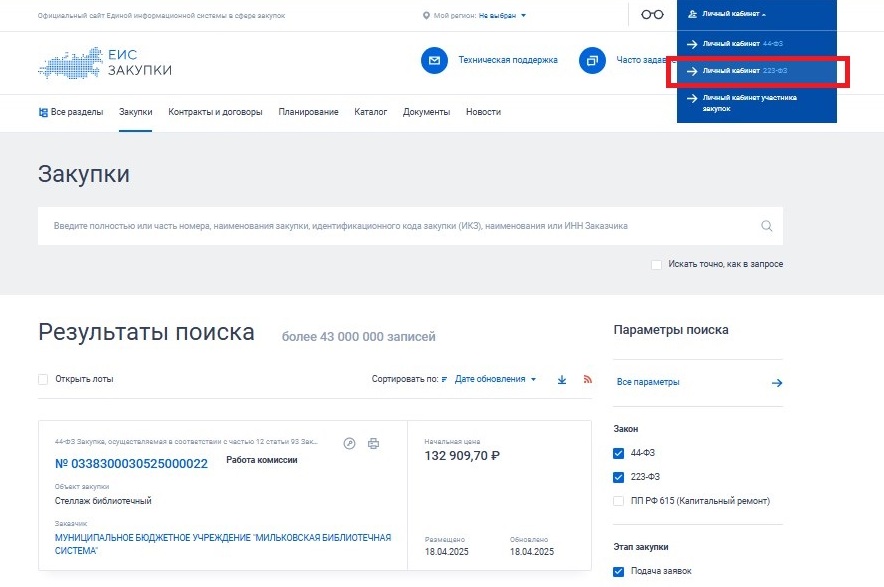Open the ЕИС Закупки logo homepage
This screenshot has height=587, width=884.
(105, 62)
